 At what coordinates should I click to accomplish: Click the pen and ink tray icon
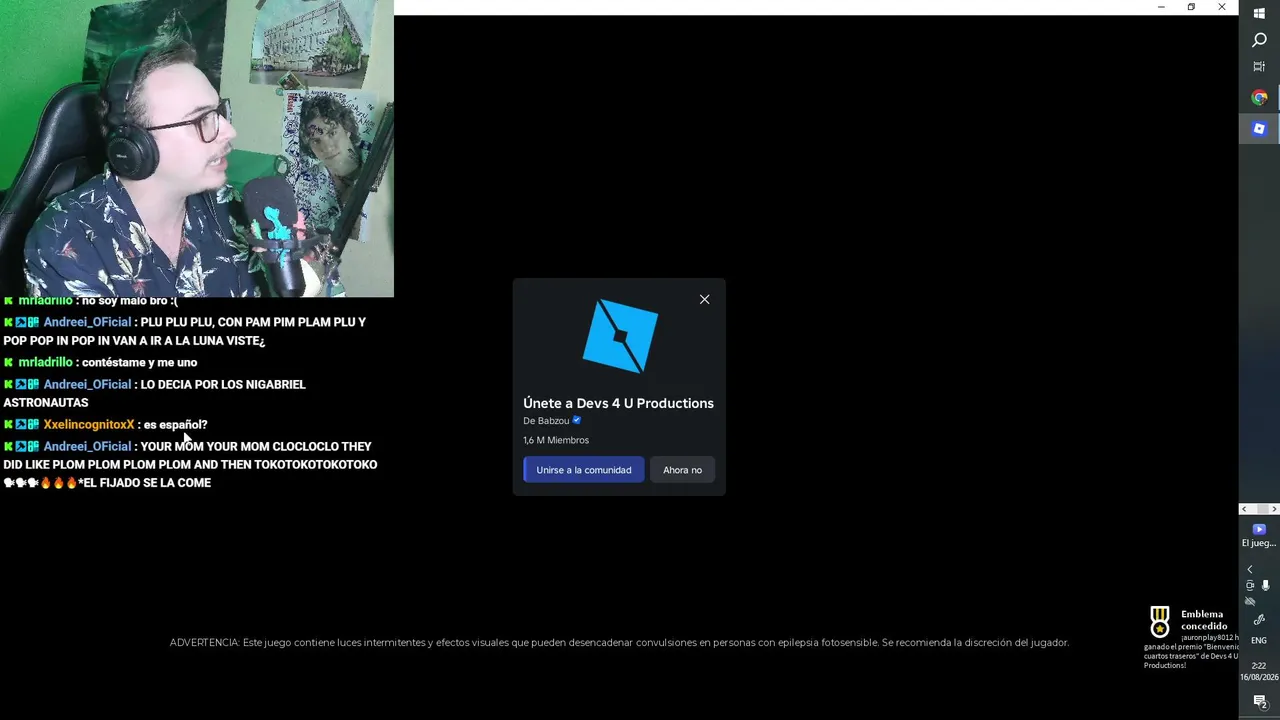coord(1259,620)
